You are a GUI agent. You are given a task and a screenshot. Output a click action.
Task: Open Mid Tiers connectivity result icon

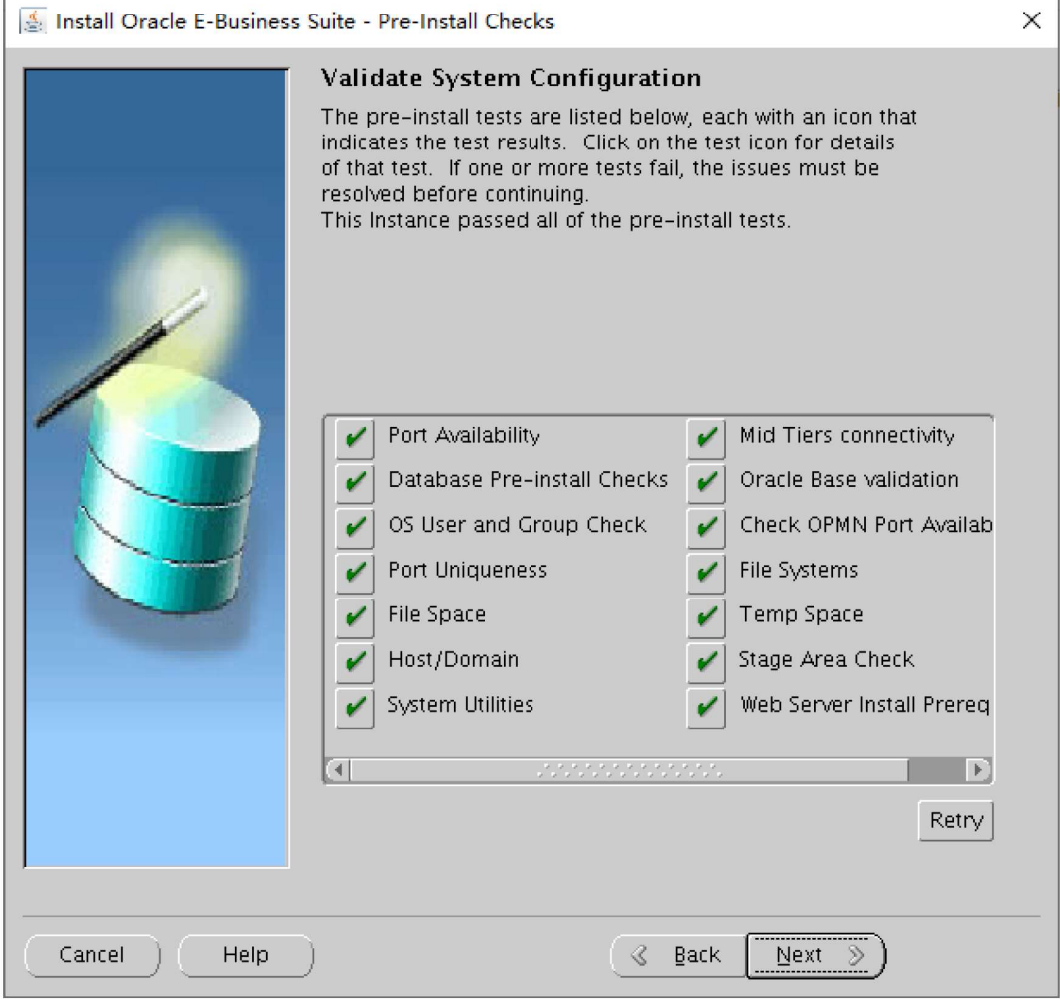coord(706,438)
